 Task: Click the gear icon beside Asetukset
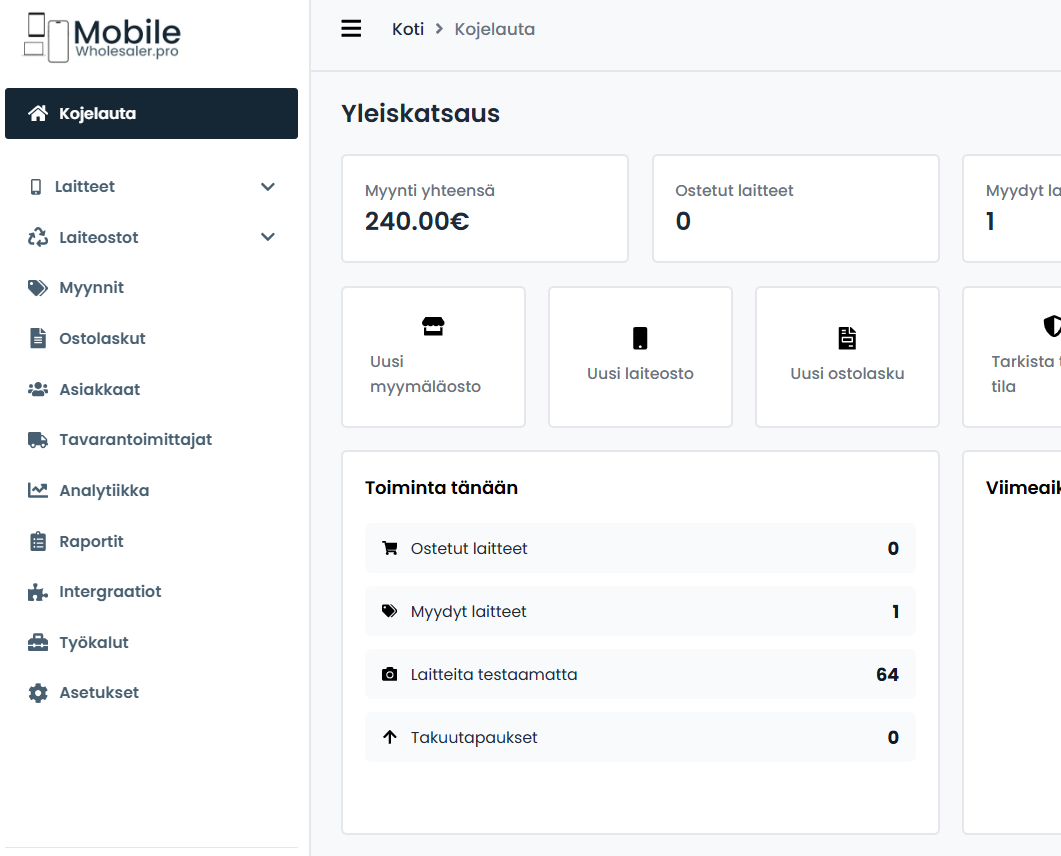(38, 693)
